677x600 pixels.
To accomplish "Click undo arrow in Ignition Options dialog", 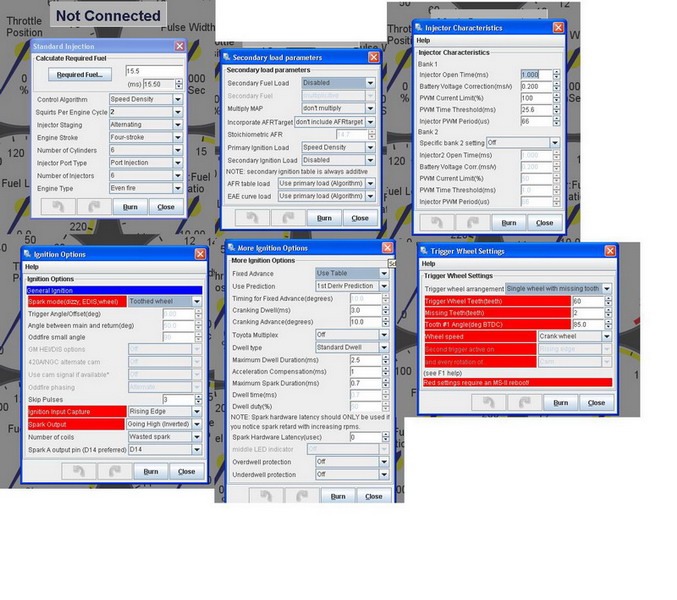I will tap(79, 471).
